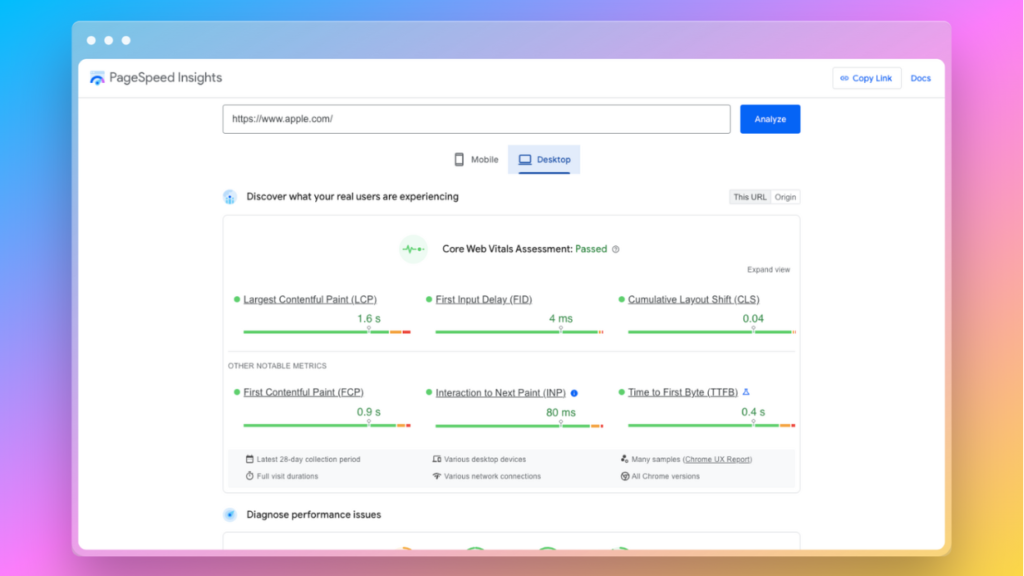
Task: Click the CLS distribution bar
Action: pyautogui.click(x=712, y=332)
